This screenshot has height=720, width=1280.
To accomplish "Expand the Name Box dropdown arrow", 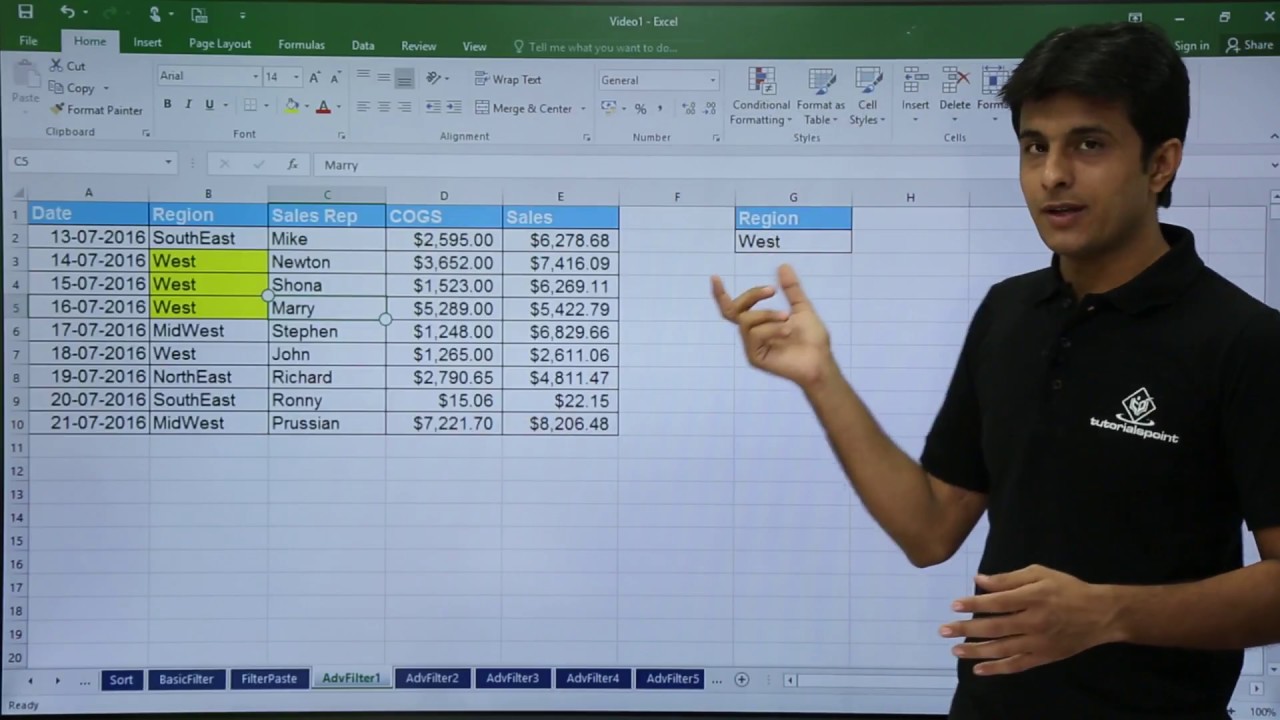I will click(x=168, y=162).
